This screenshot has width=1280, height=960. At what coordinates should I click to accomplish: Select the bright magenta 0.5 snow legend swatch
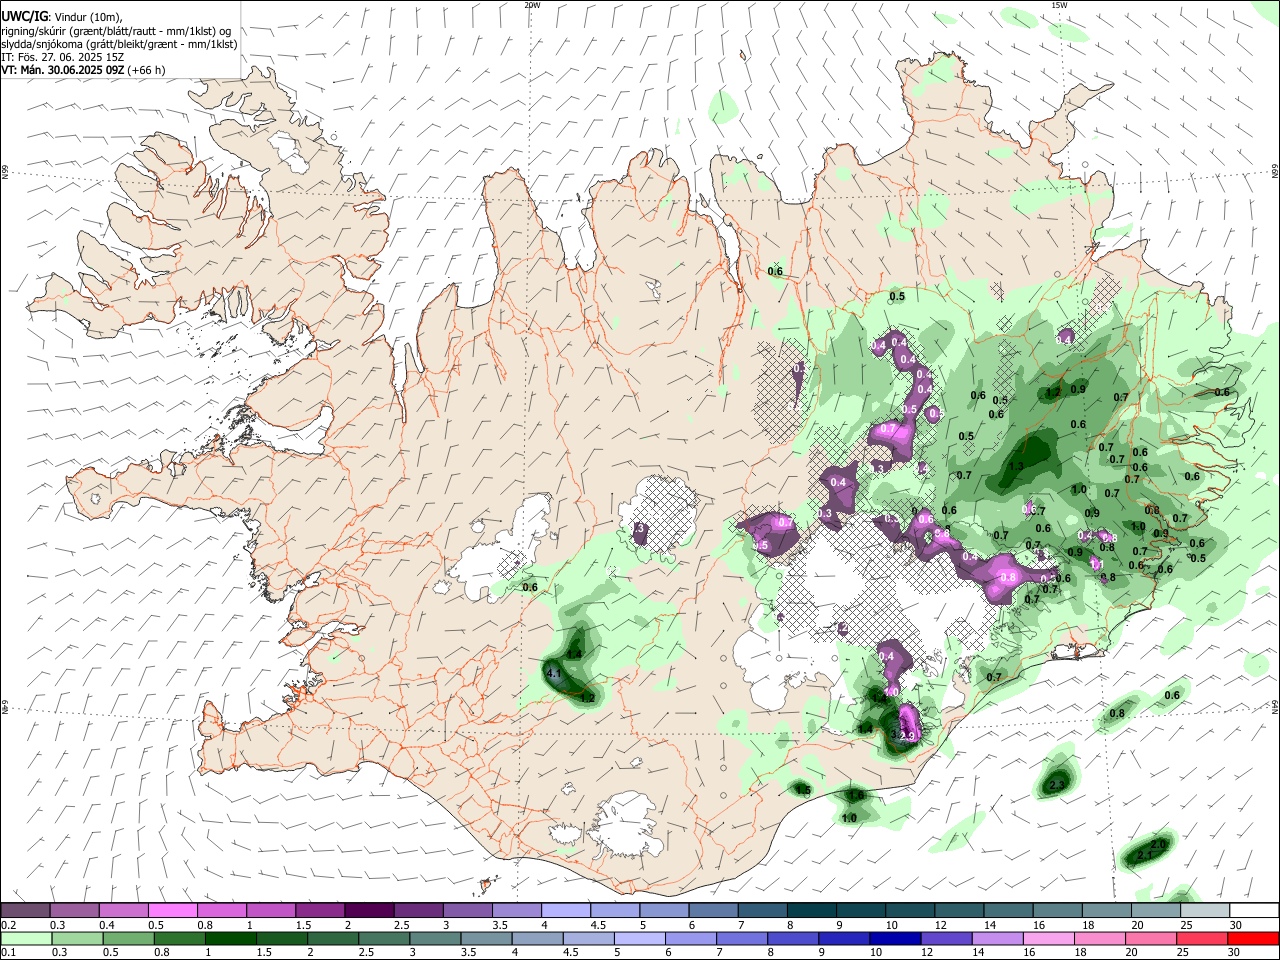(x=173, y=910)
